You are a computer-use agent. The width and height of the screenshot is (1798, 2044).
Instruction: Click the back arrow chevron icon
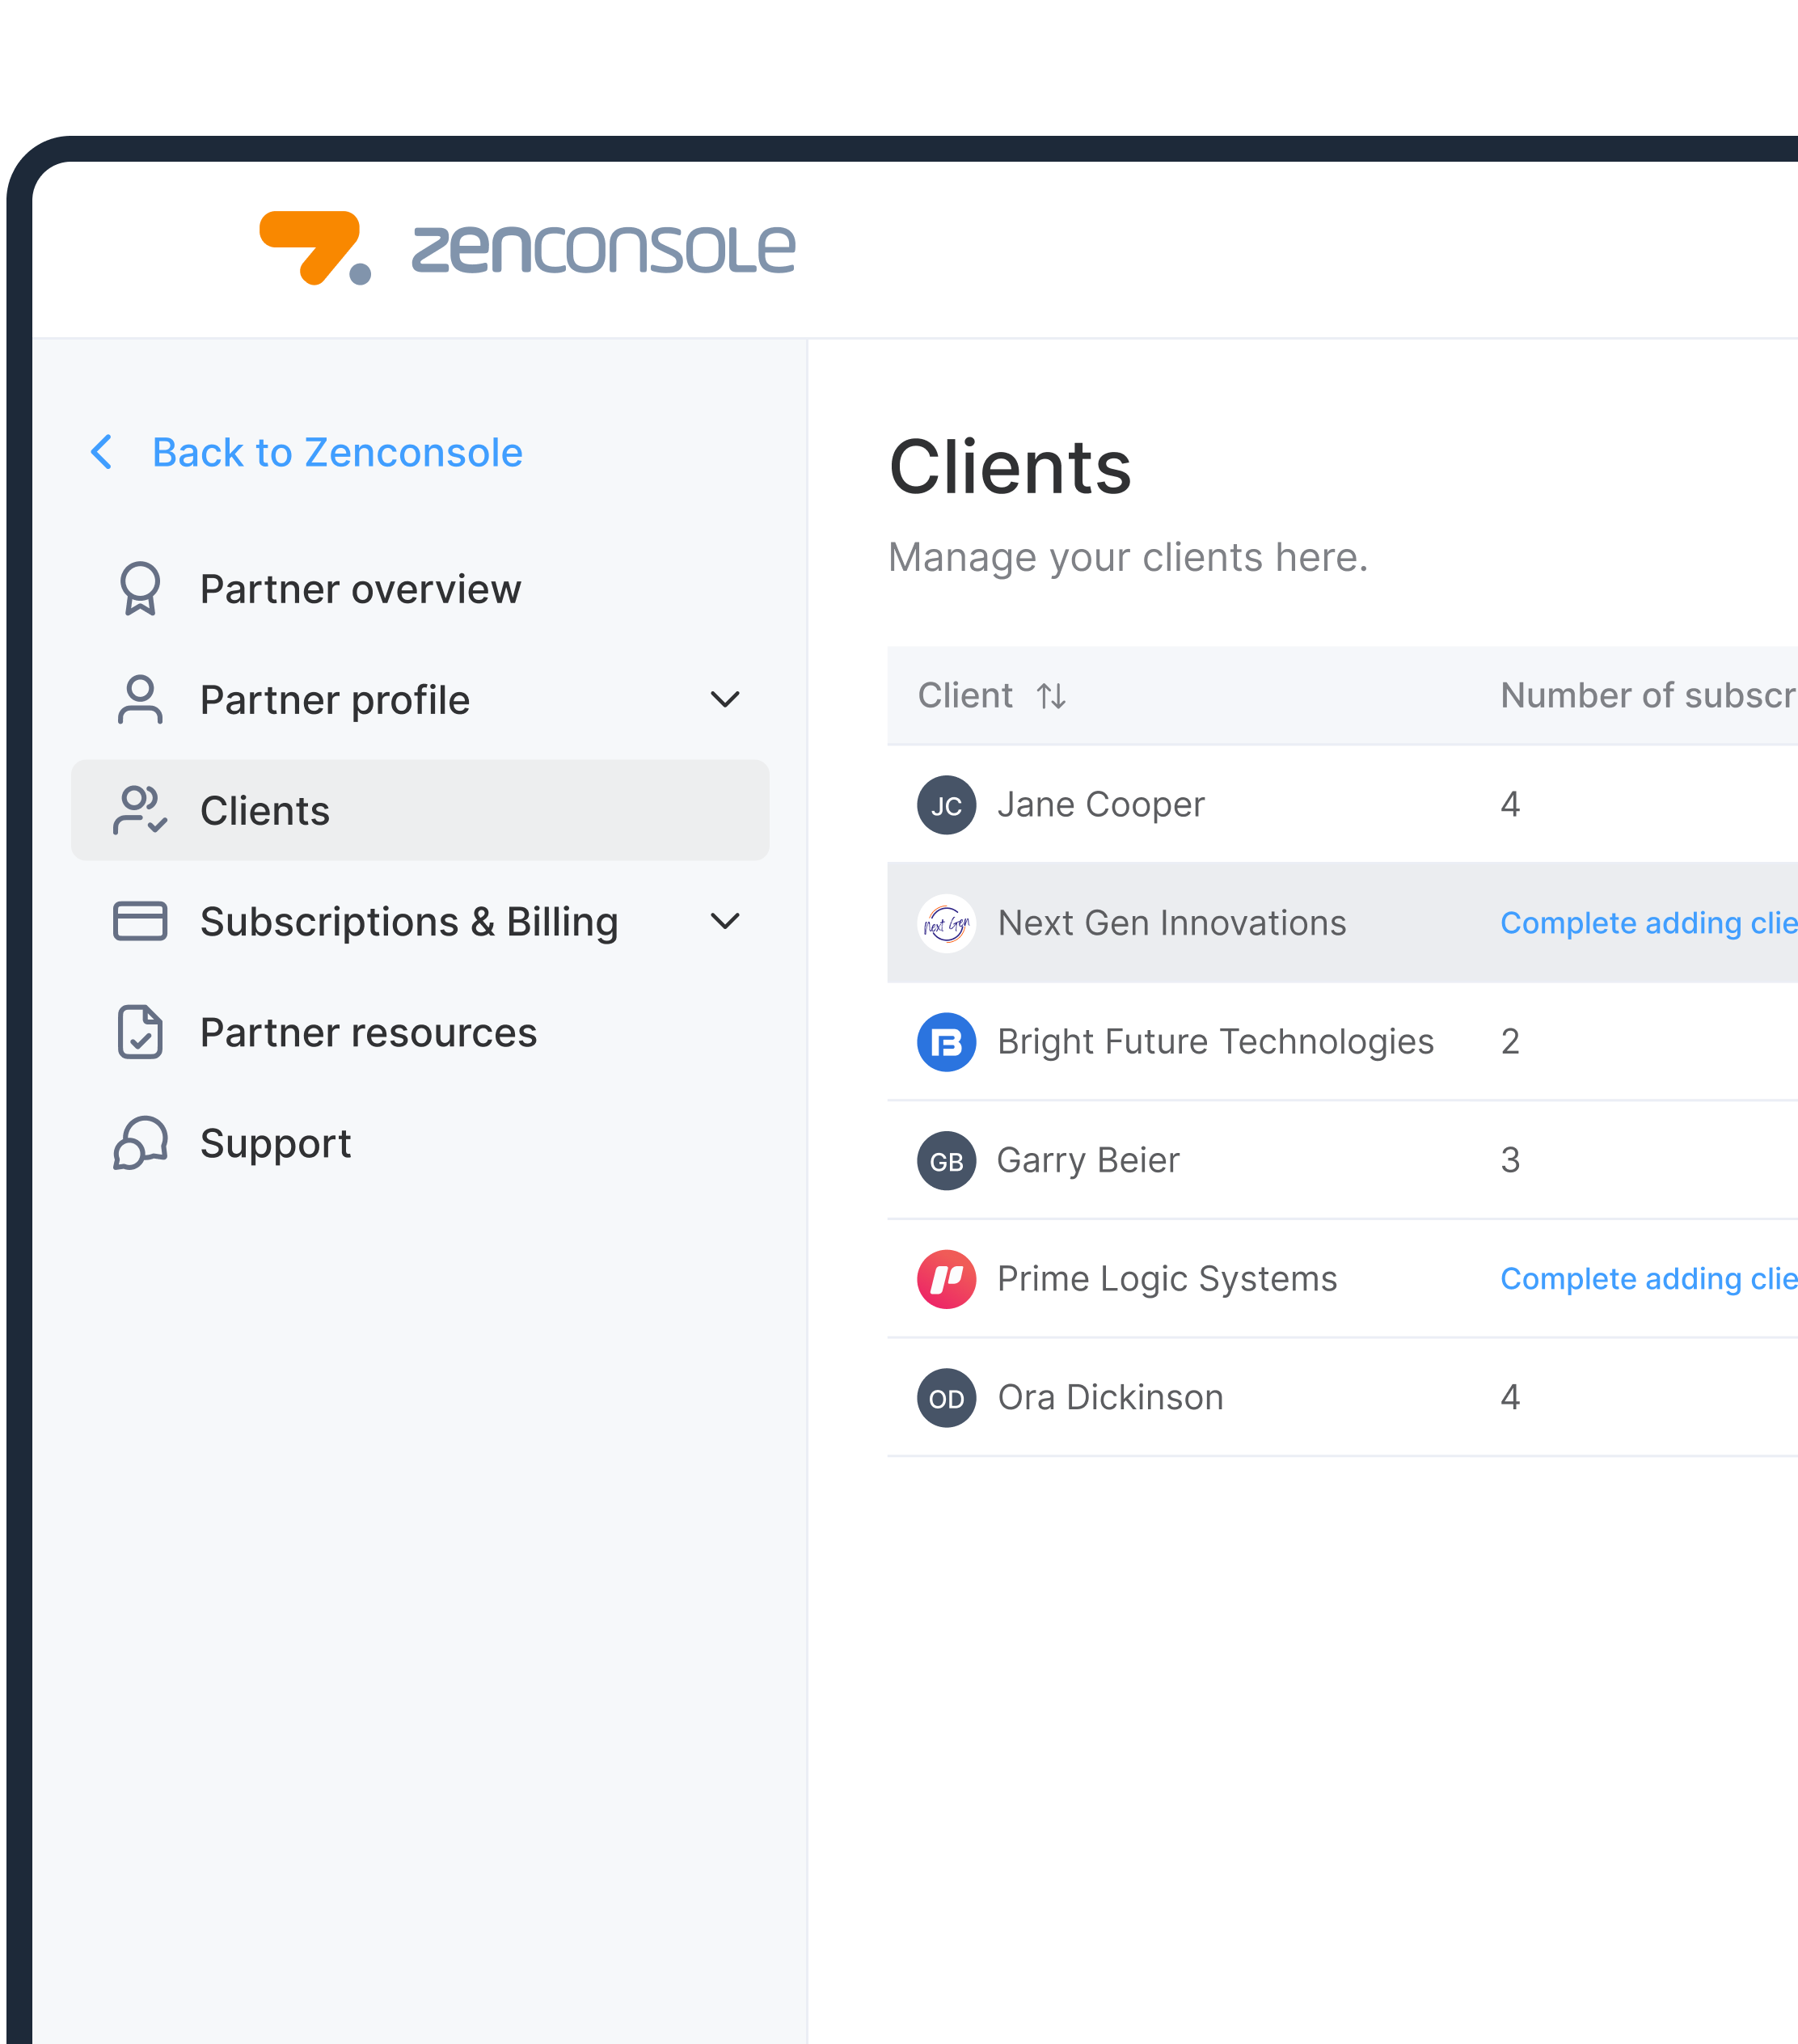[x=101, y=452]
